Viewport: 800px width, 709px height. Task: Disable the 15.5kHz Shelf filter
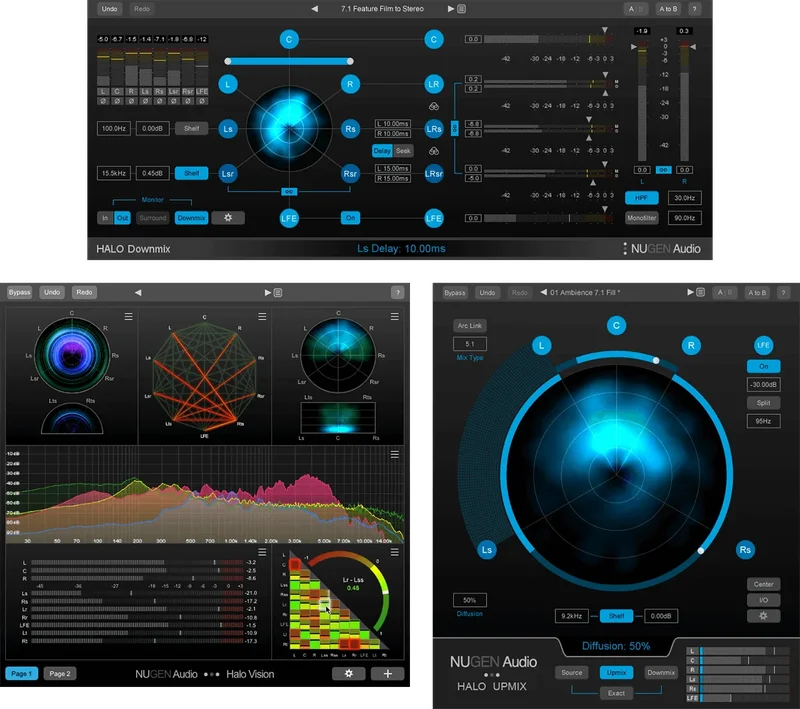click(x=191, y=173)
